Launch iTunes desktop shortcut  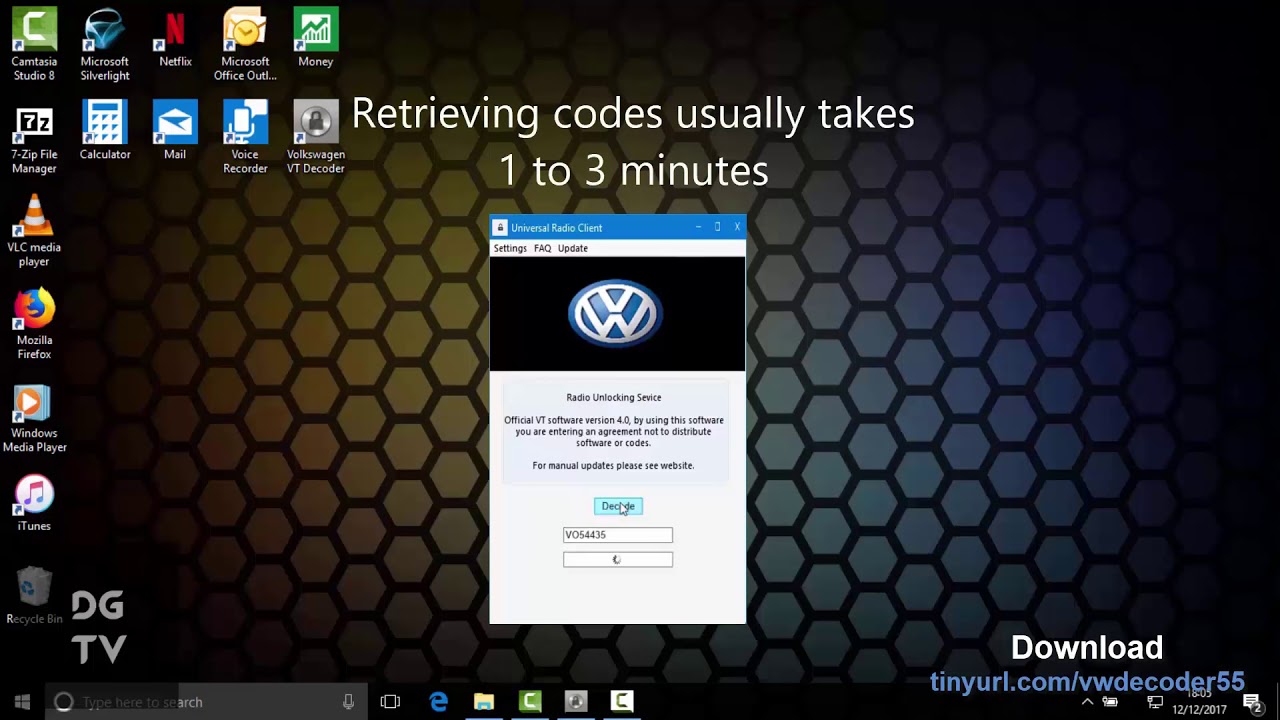coord(34,503)
